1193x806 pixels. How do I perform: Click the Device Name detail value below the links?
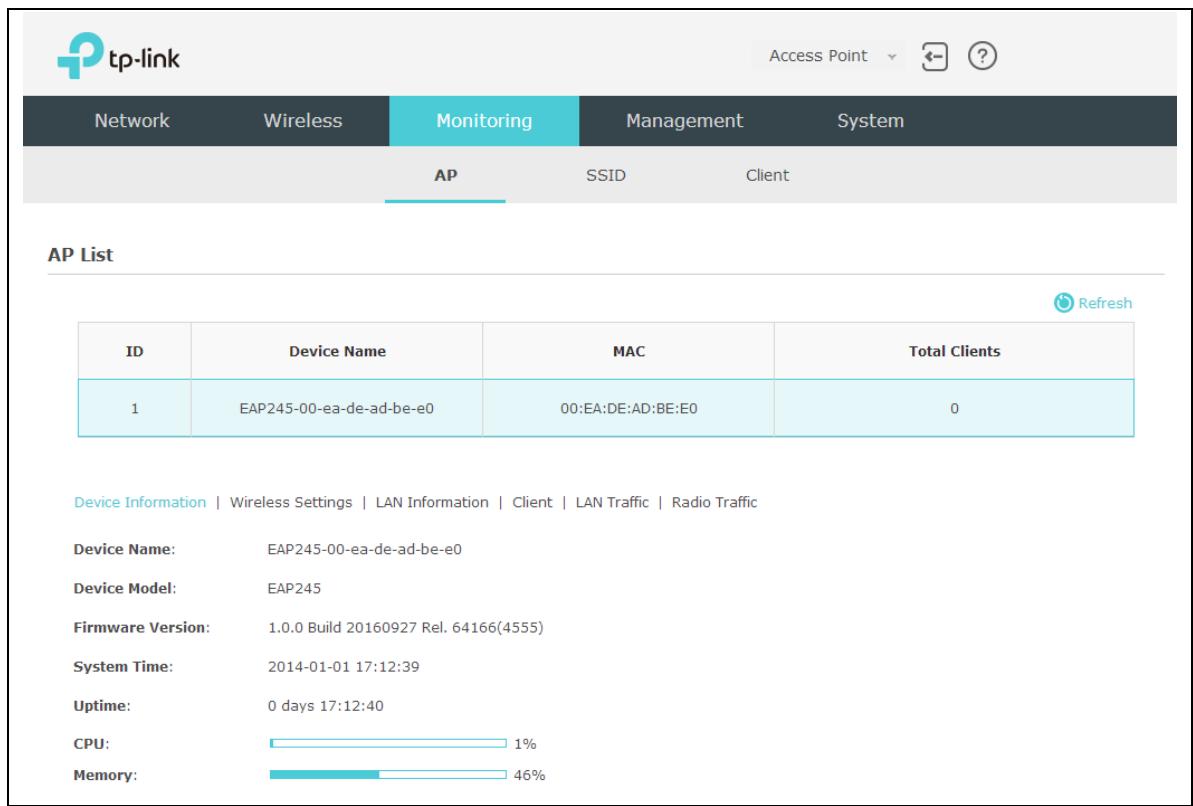364,550
